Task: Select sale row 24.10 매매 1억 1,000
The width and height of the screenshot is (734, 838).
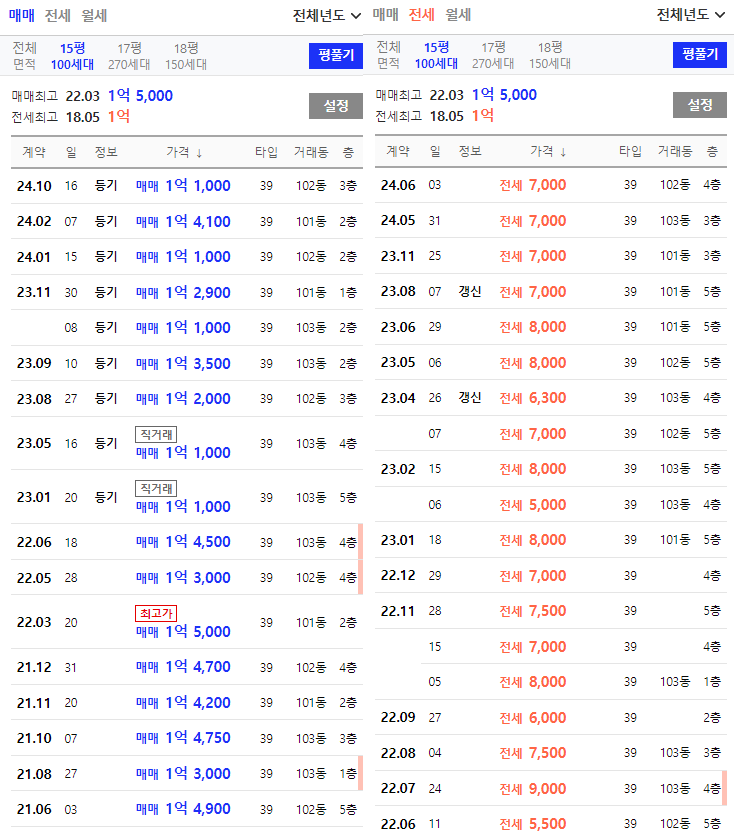Action: click(187, 186)
